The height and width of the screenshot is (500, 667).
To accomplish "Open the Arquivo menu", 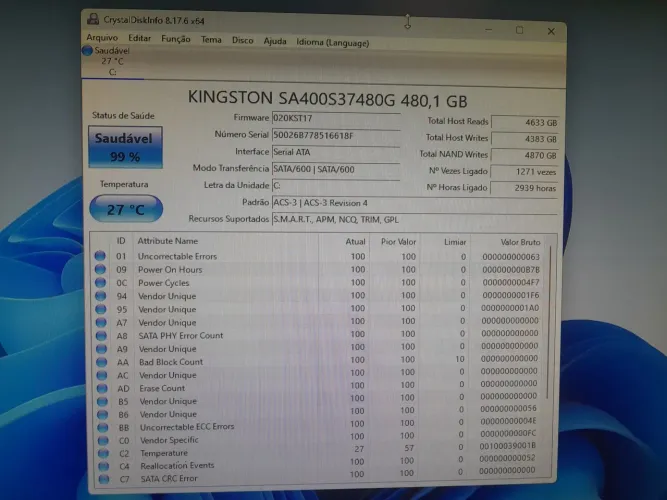I will pyautogui.click(x=102, y=38).
